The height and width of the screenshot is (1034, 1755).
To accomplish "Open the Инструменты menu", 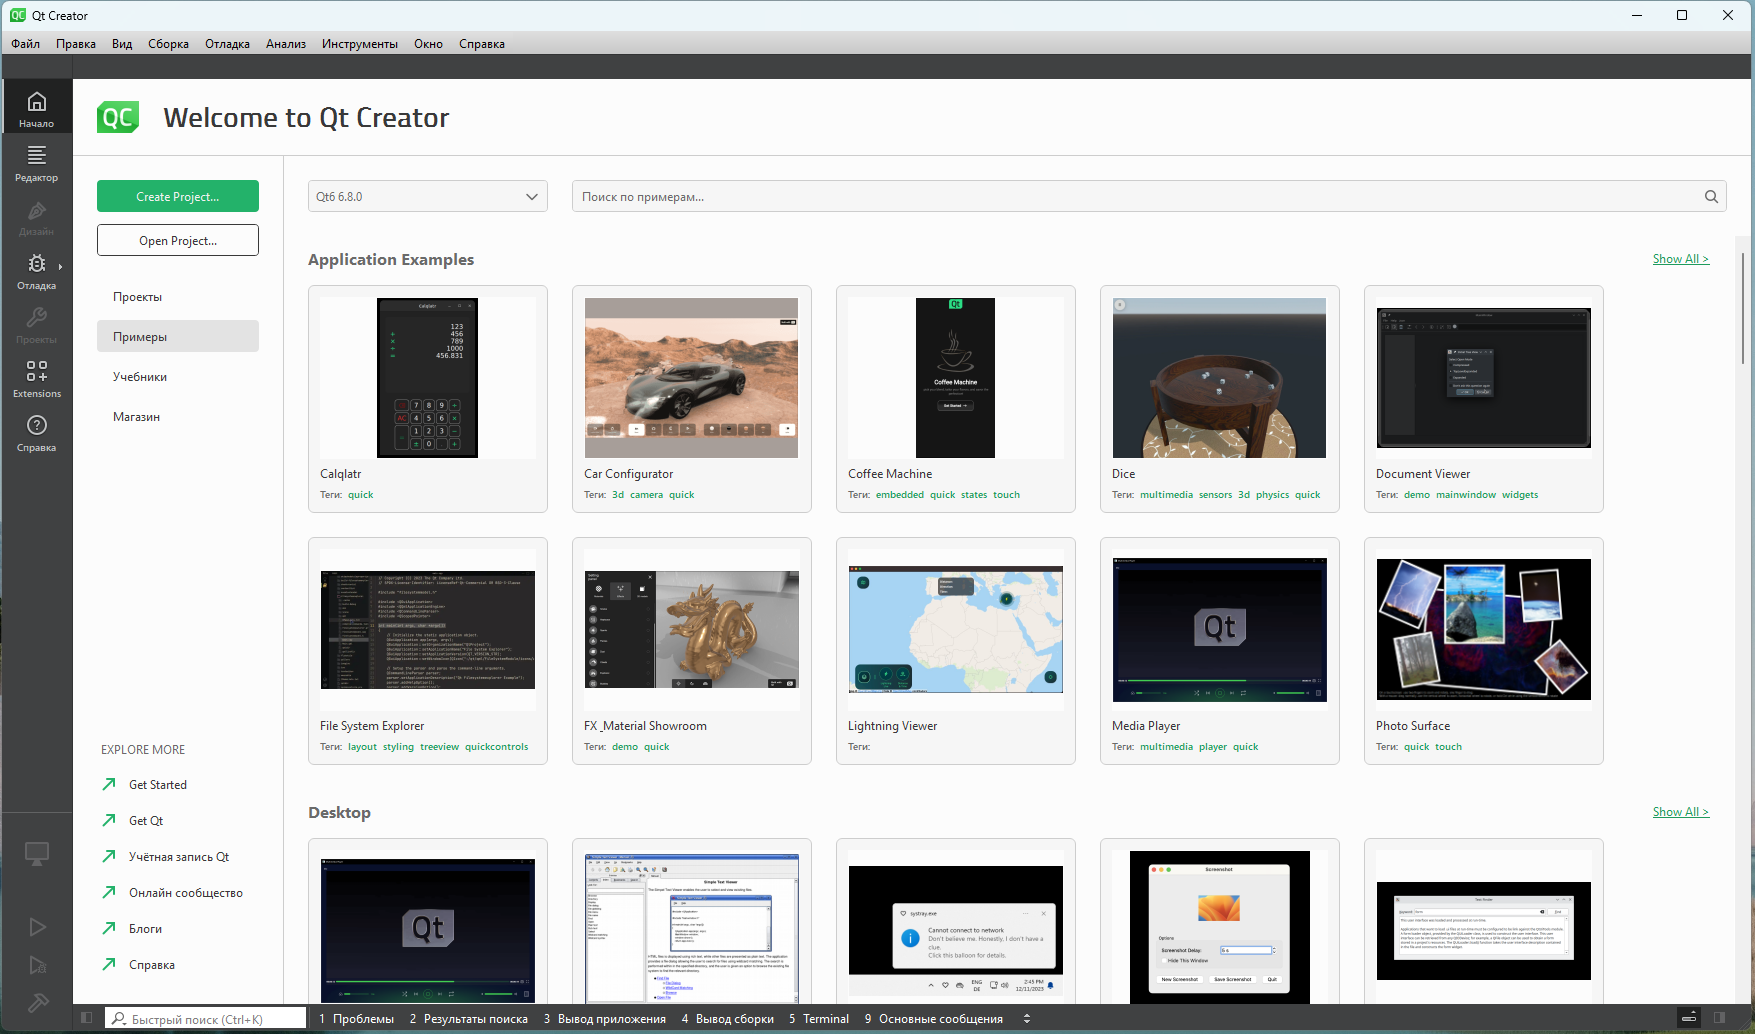I will [x=359, y=44].
